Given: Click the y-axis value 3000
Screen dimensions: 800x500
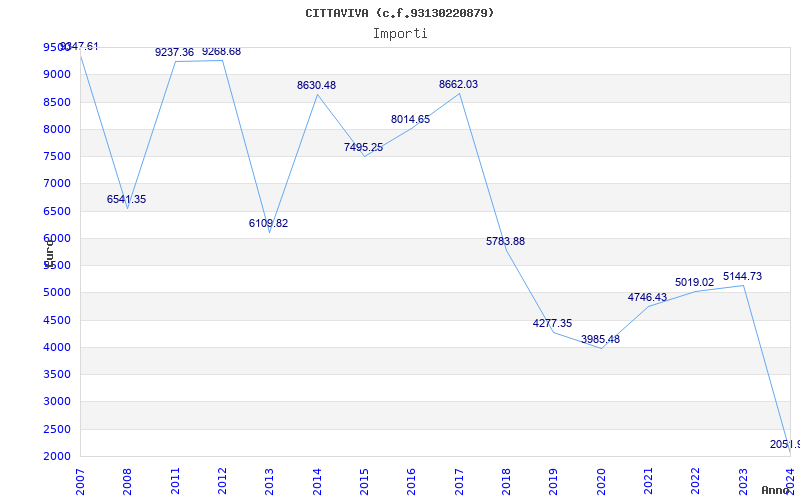Looking at the screenshot, I should tap(57, 402).
